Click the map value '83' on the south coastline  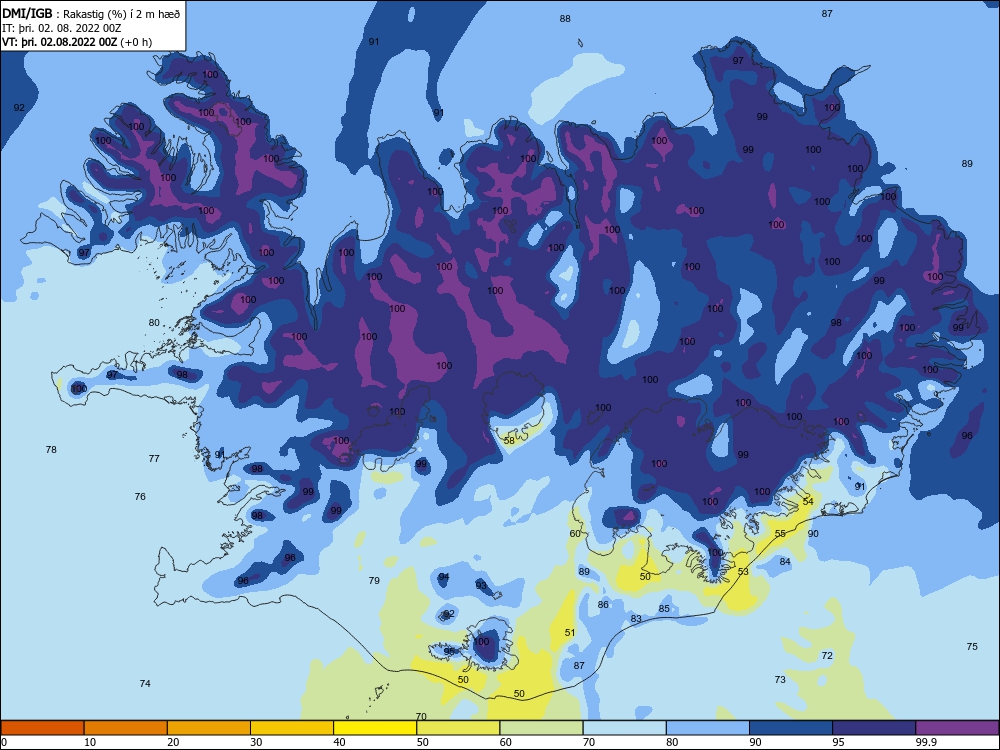tap(636, 619)
